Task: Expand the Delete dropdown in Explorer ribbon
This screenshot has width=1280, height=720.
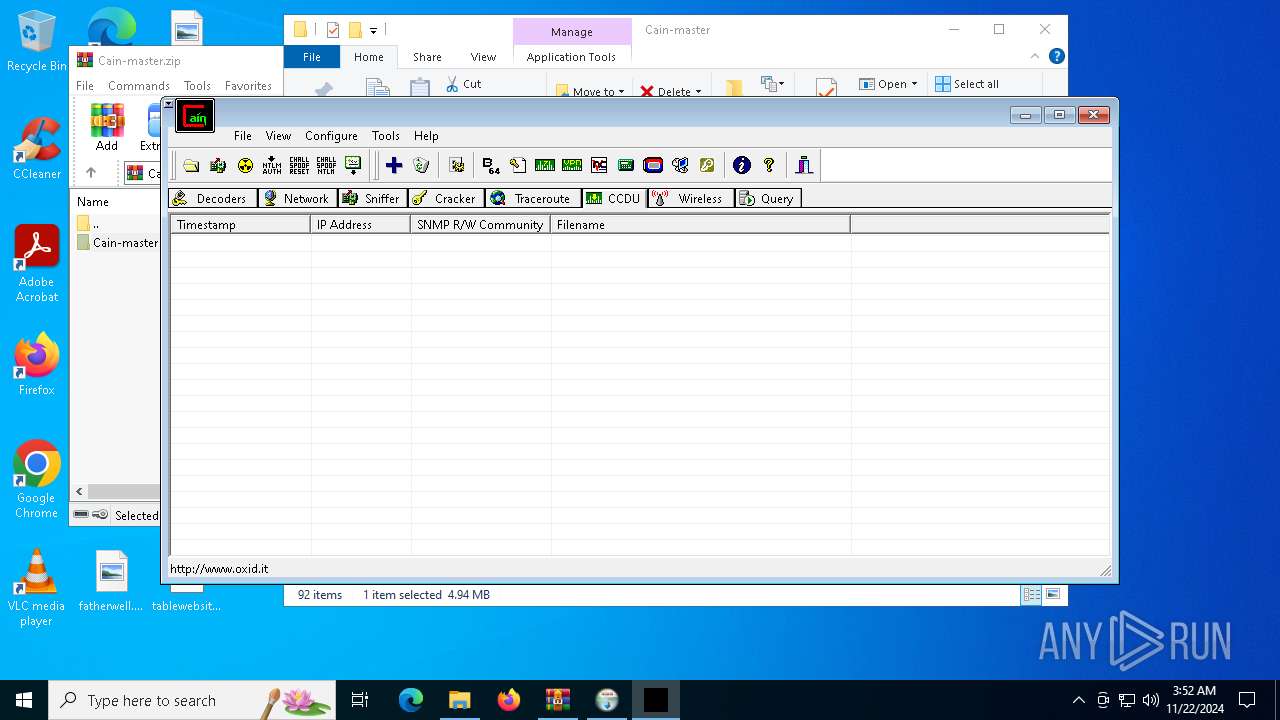Action: (x=670, y=91)
